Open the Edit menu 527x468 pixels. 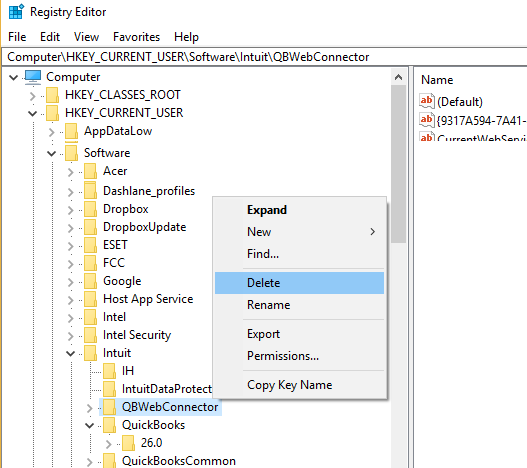pos(50,37)
